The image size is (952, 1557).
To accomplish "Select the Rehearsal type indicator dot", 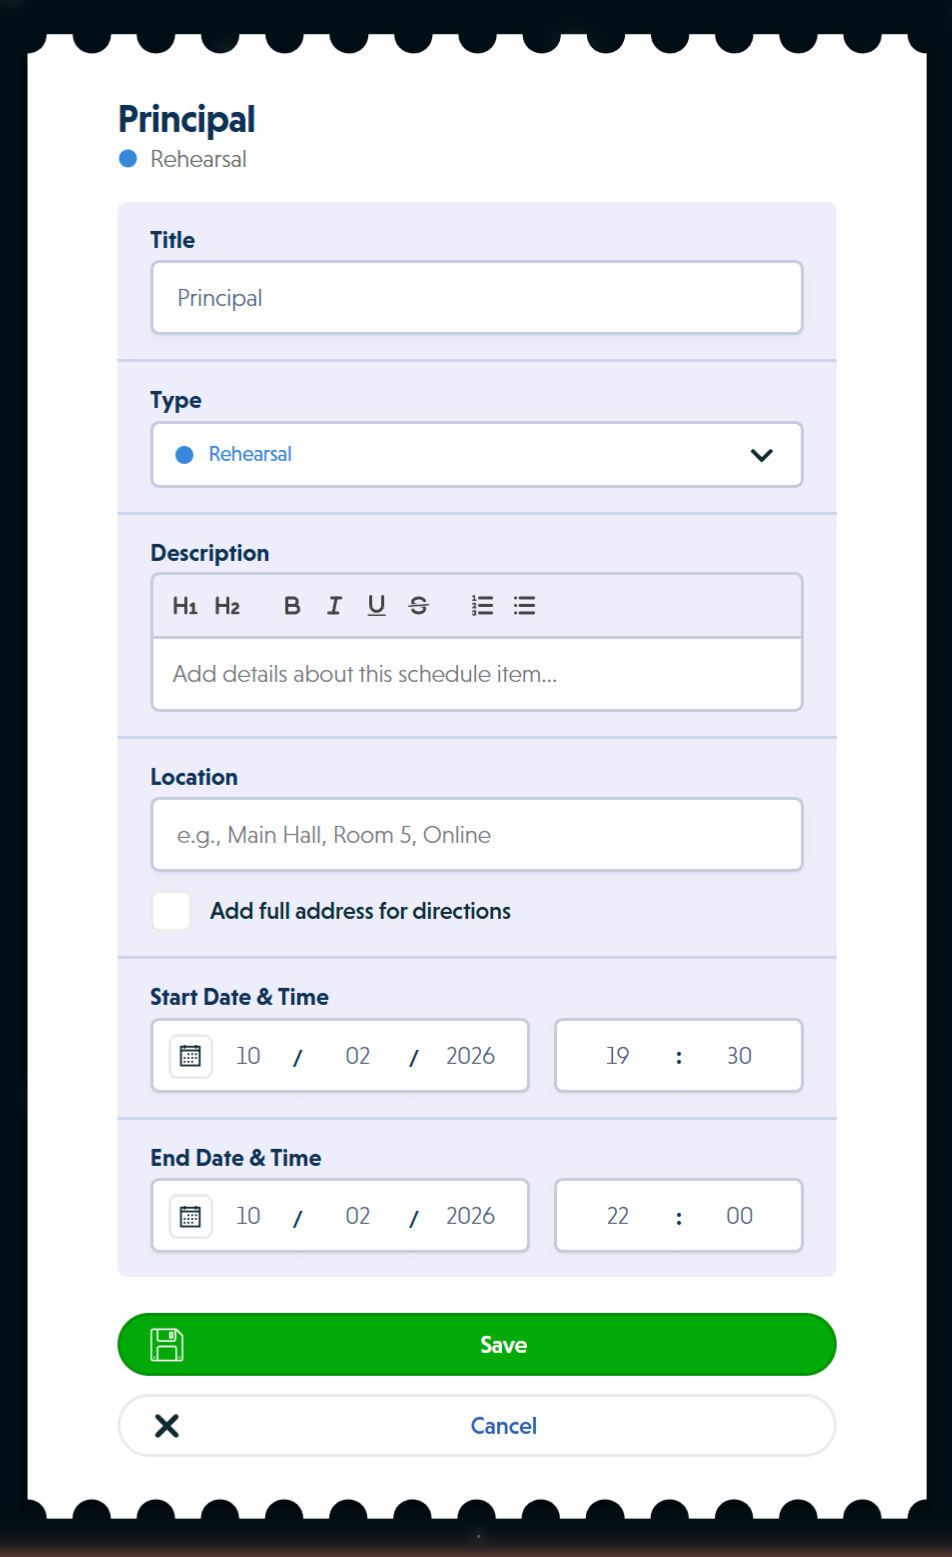I will (x=183, y=454).
